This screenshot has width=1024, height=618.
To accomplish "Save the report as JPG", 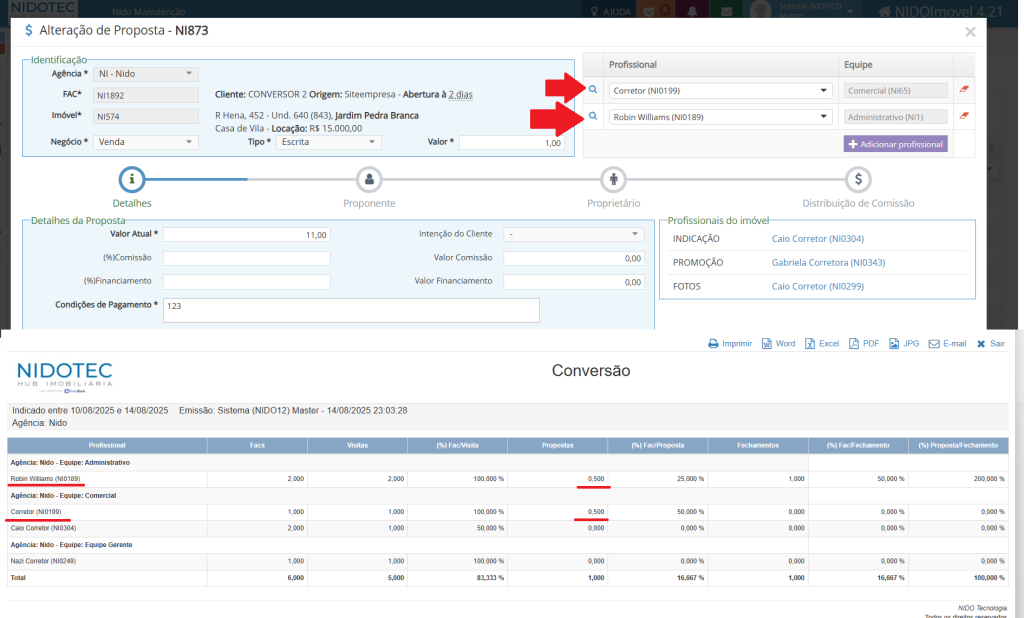I will [904, 343].
